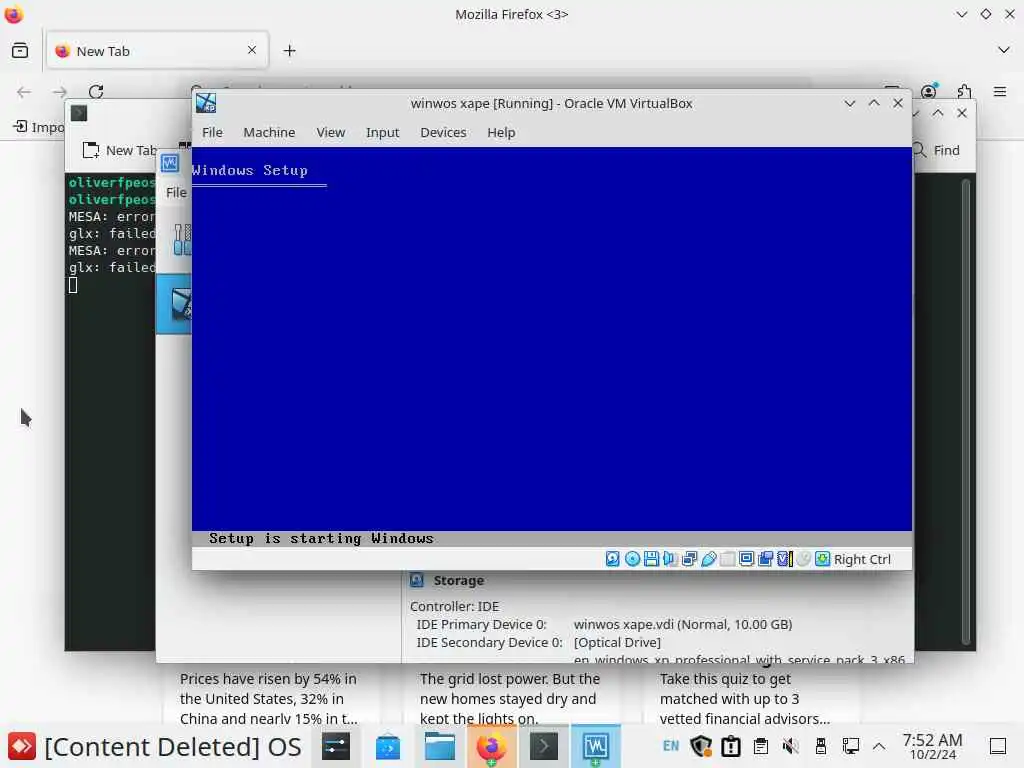The image size is (1024, 768).
Task: Open a new Firefox tab with plus button
Action: [x=290, y=50]
